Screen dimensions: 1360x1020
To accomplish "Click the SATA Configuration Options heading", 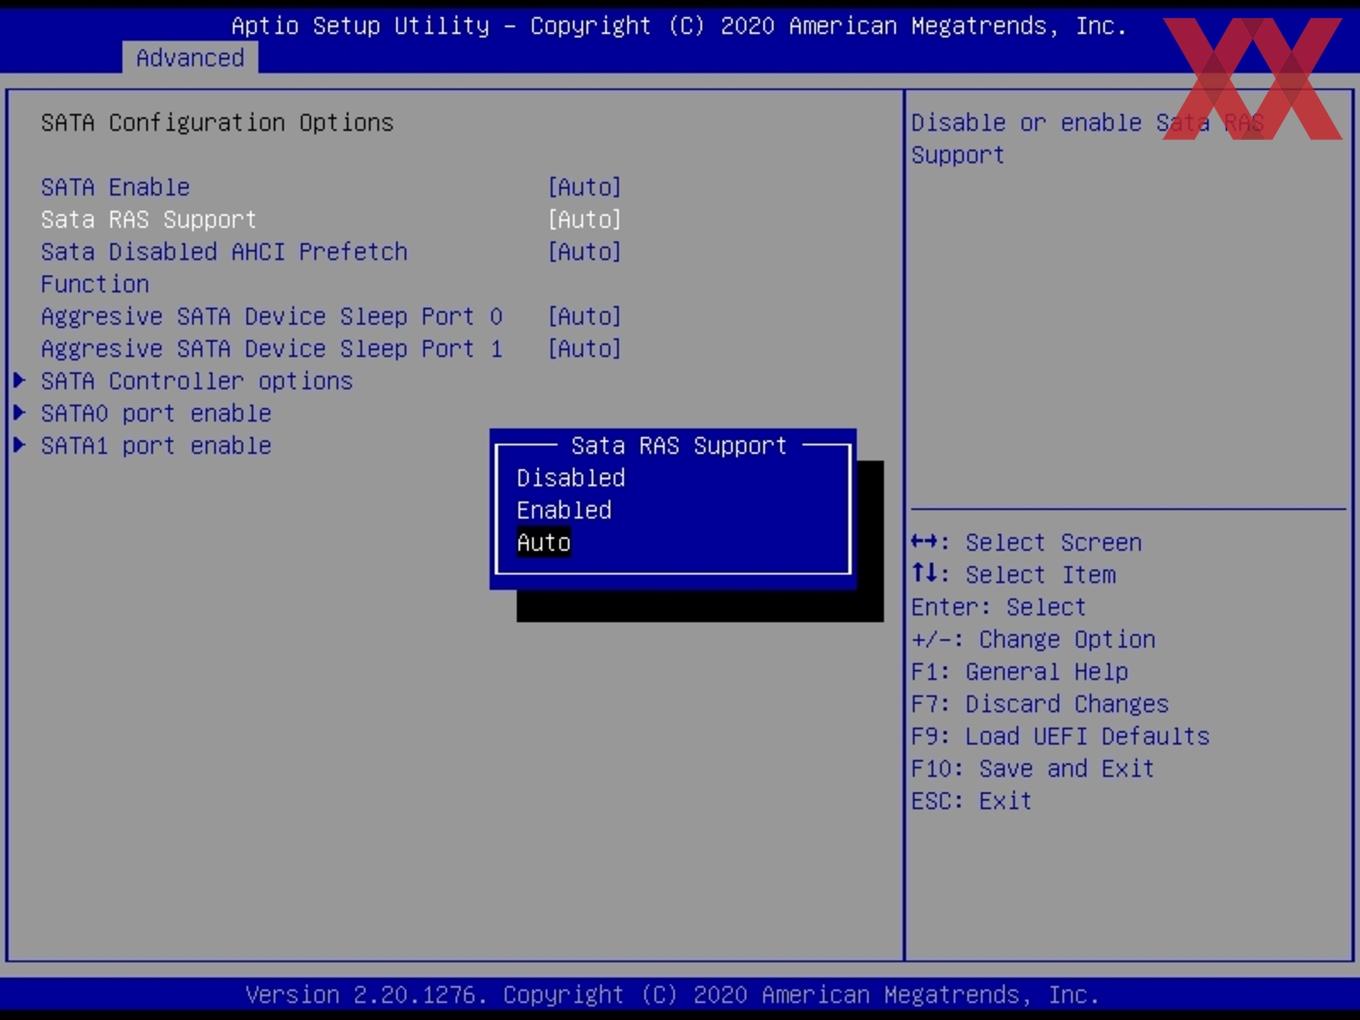I will pos(217,122).
